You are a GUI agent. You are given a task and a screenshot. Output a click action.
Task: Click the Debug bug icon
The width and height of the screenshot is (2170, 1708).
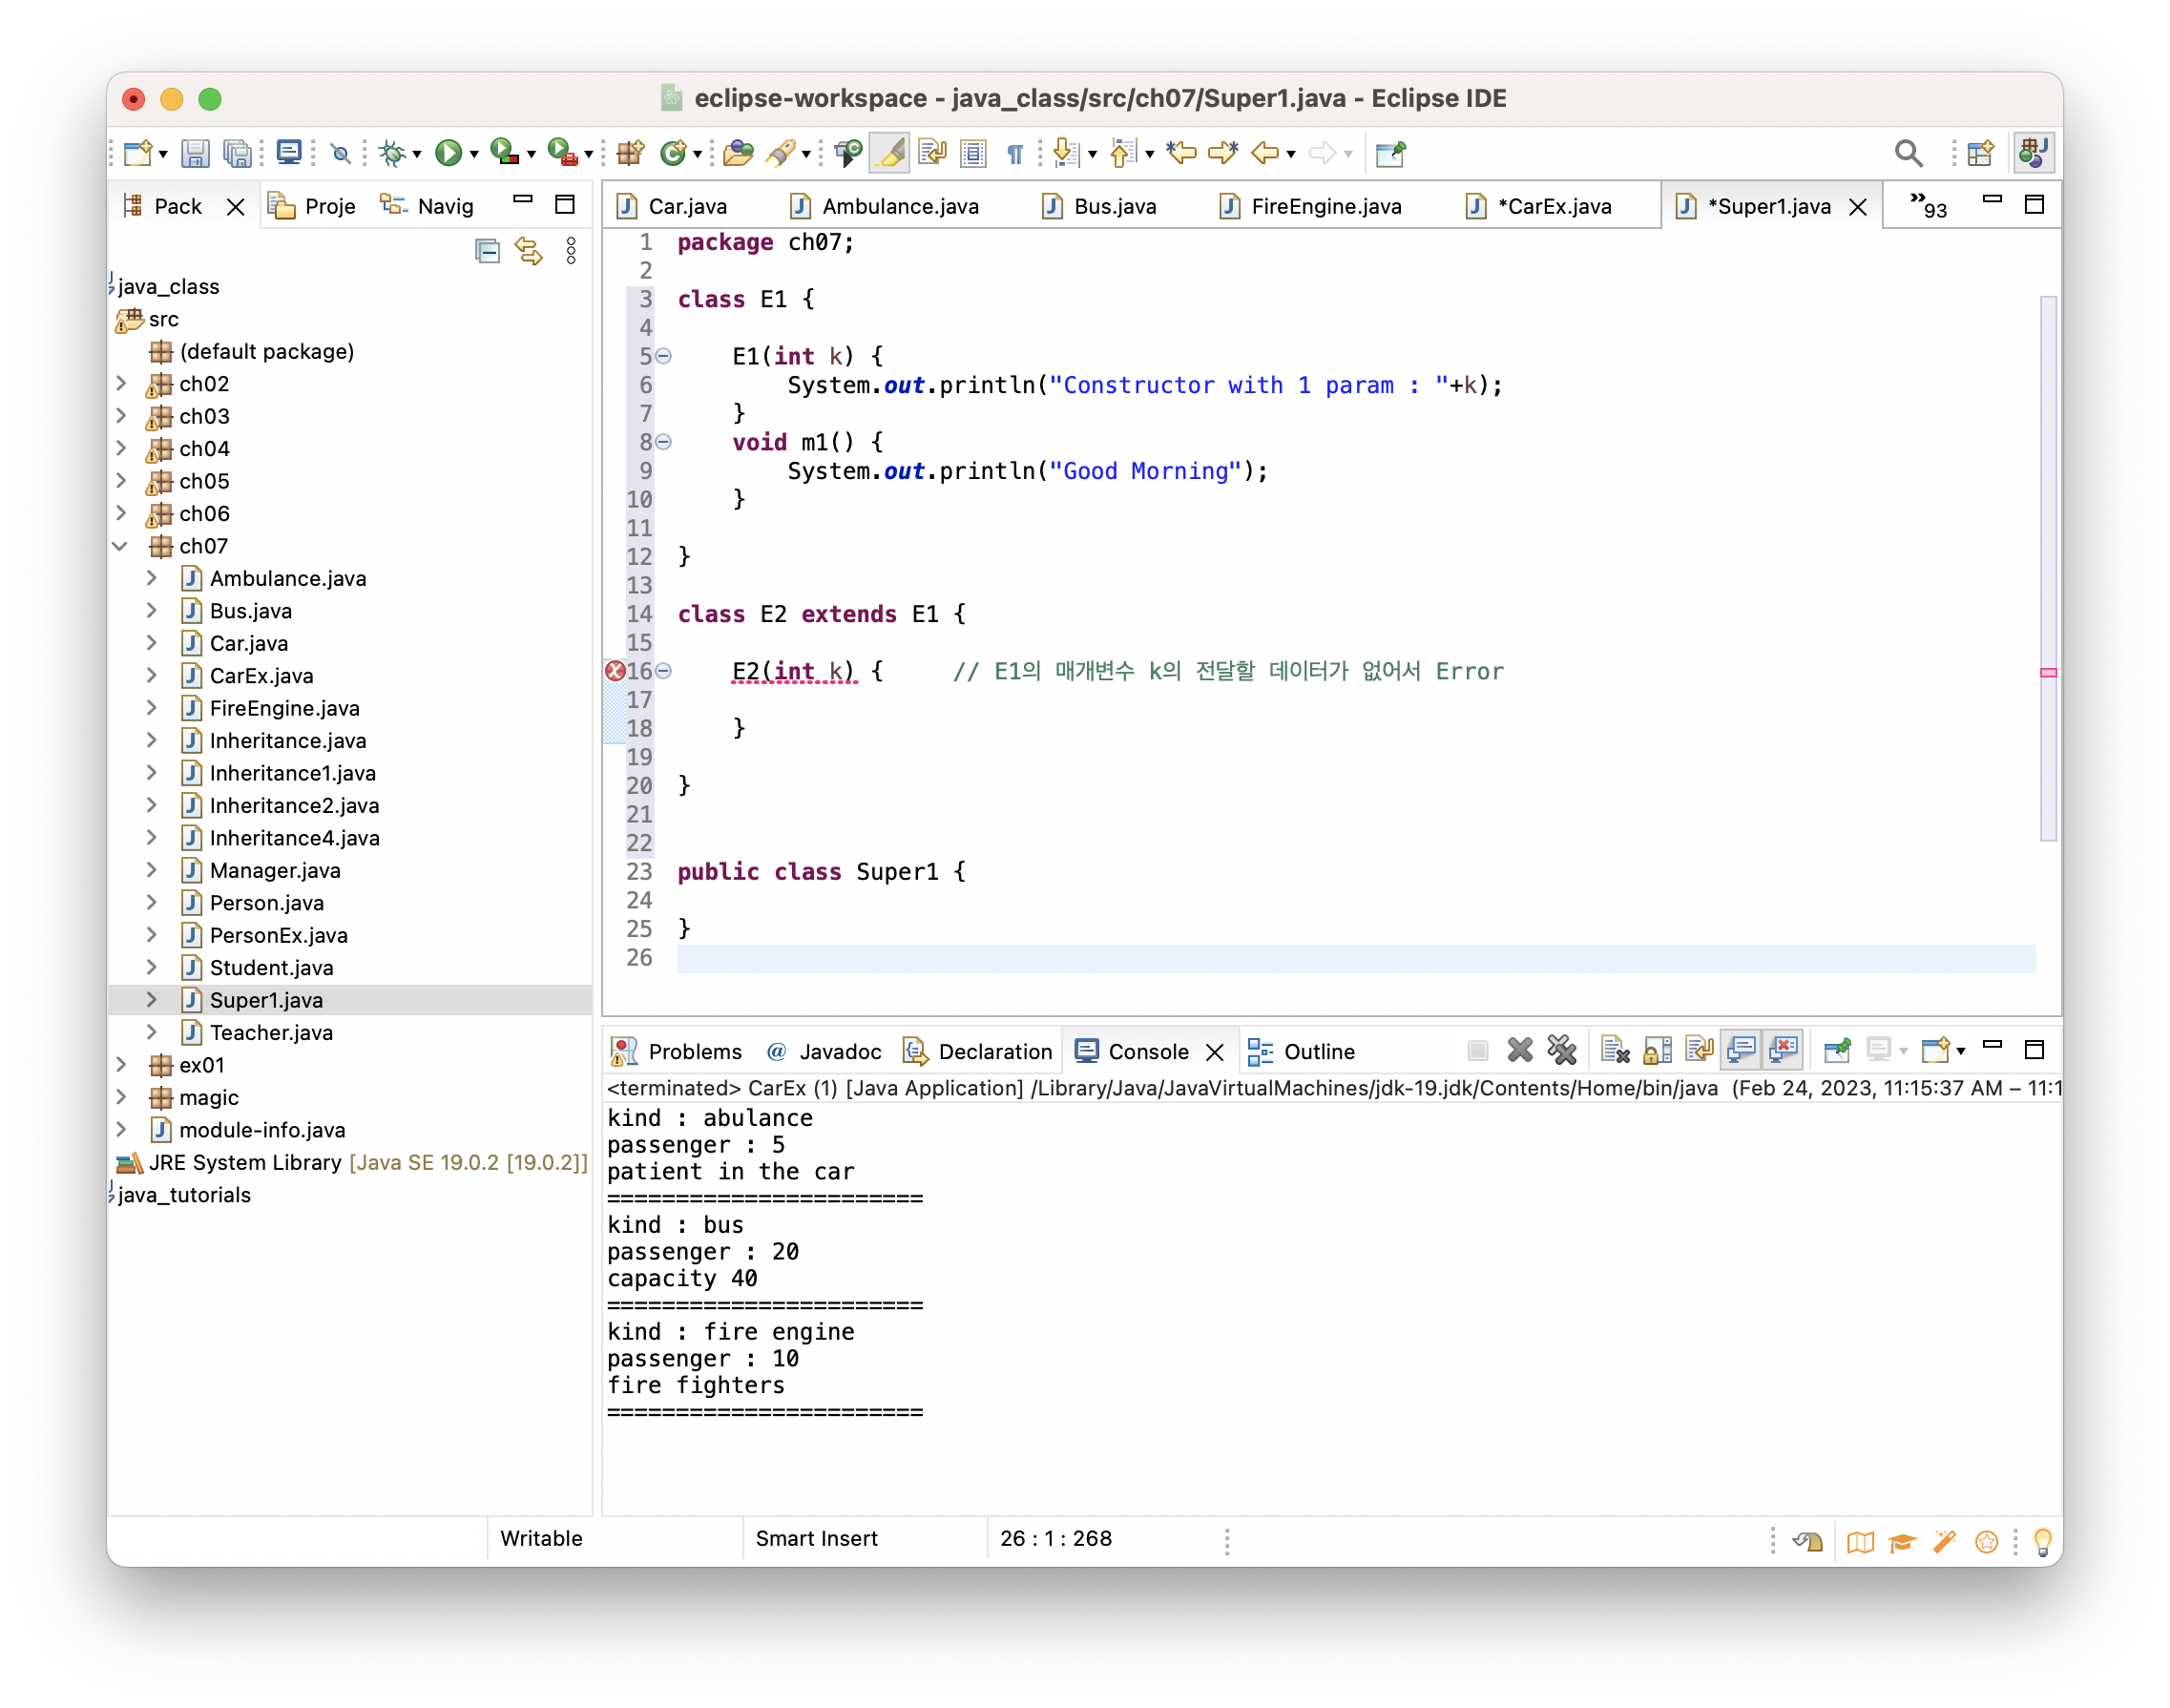coord(392,153)
